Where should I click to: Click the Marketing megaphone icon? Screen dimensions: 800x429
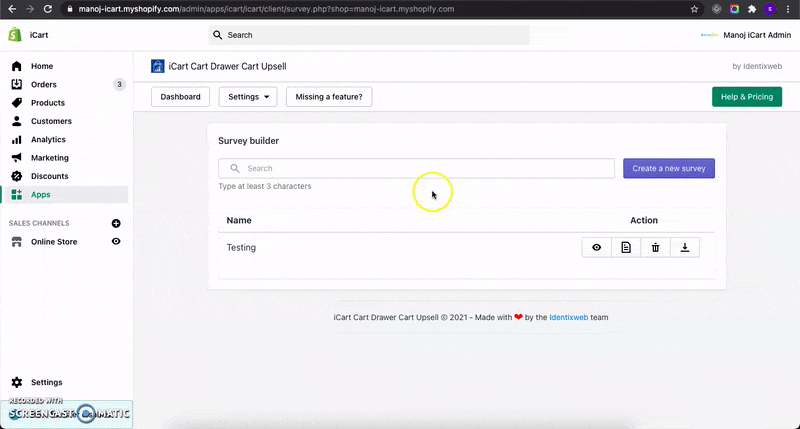tap(17, 158)
